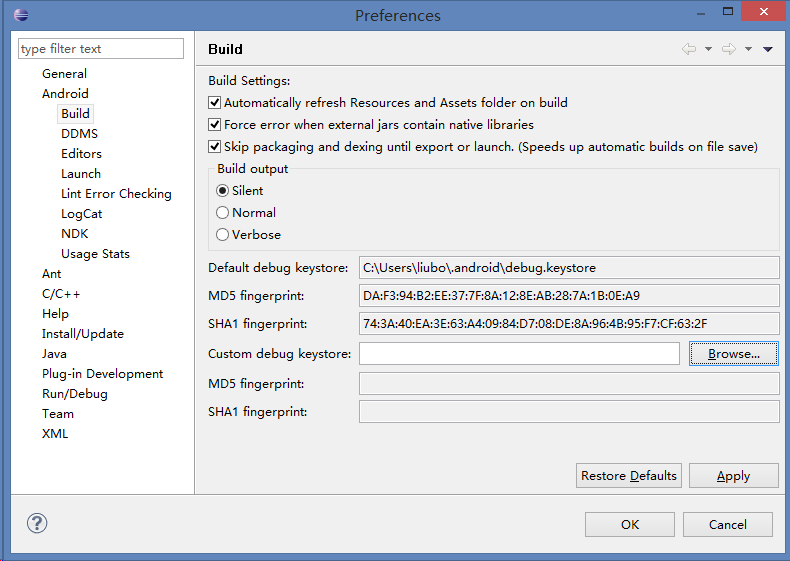790x561 pixels.
Task: Click the Eclipse icon in the title bar
Action: tap(21, 15)
